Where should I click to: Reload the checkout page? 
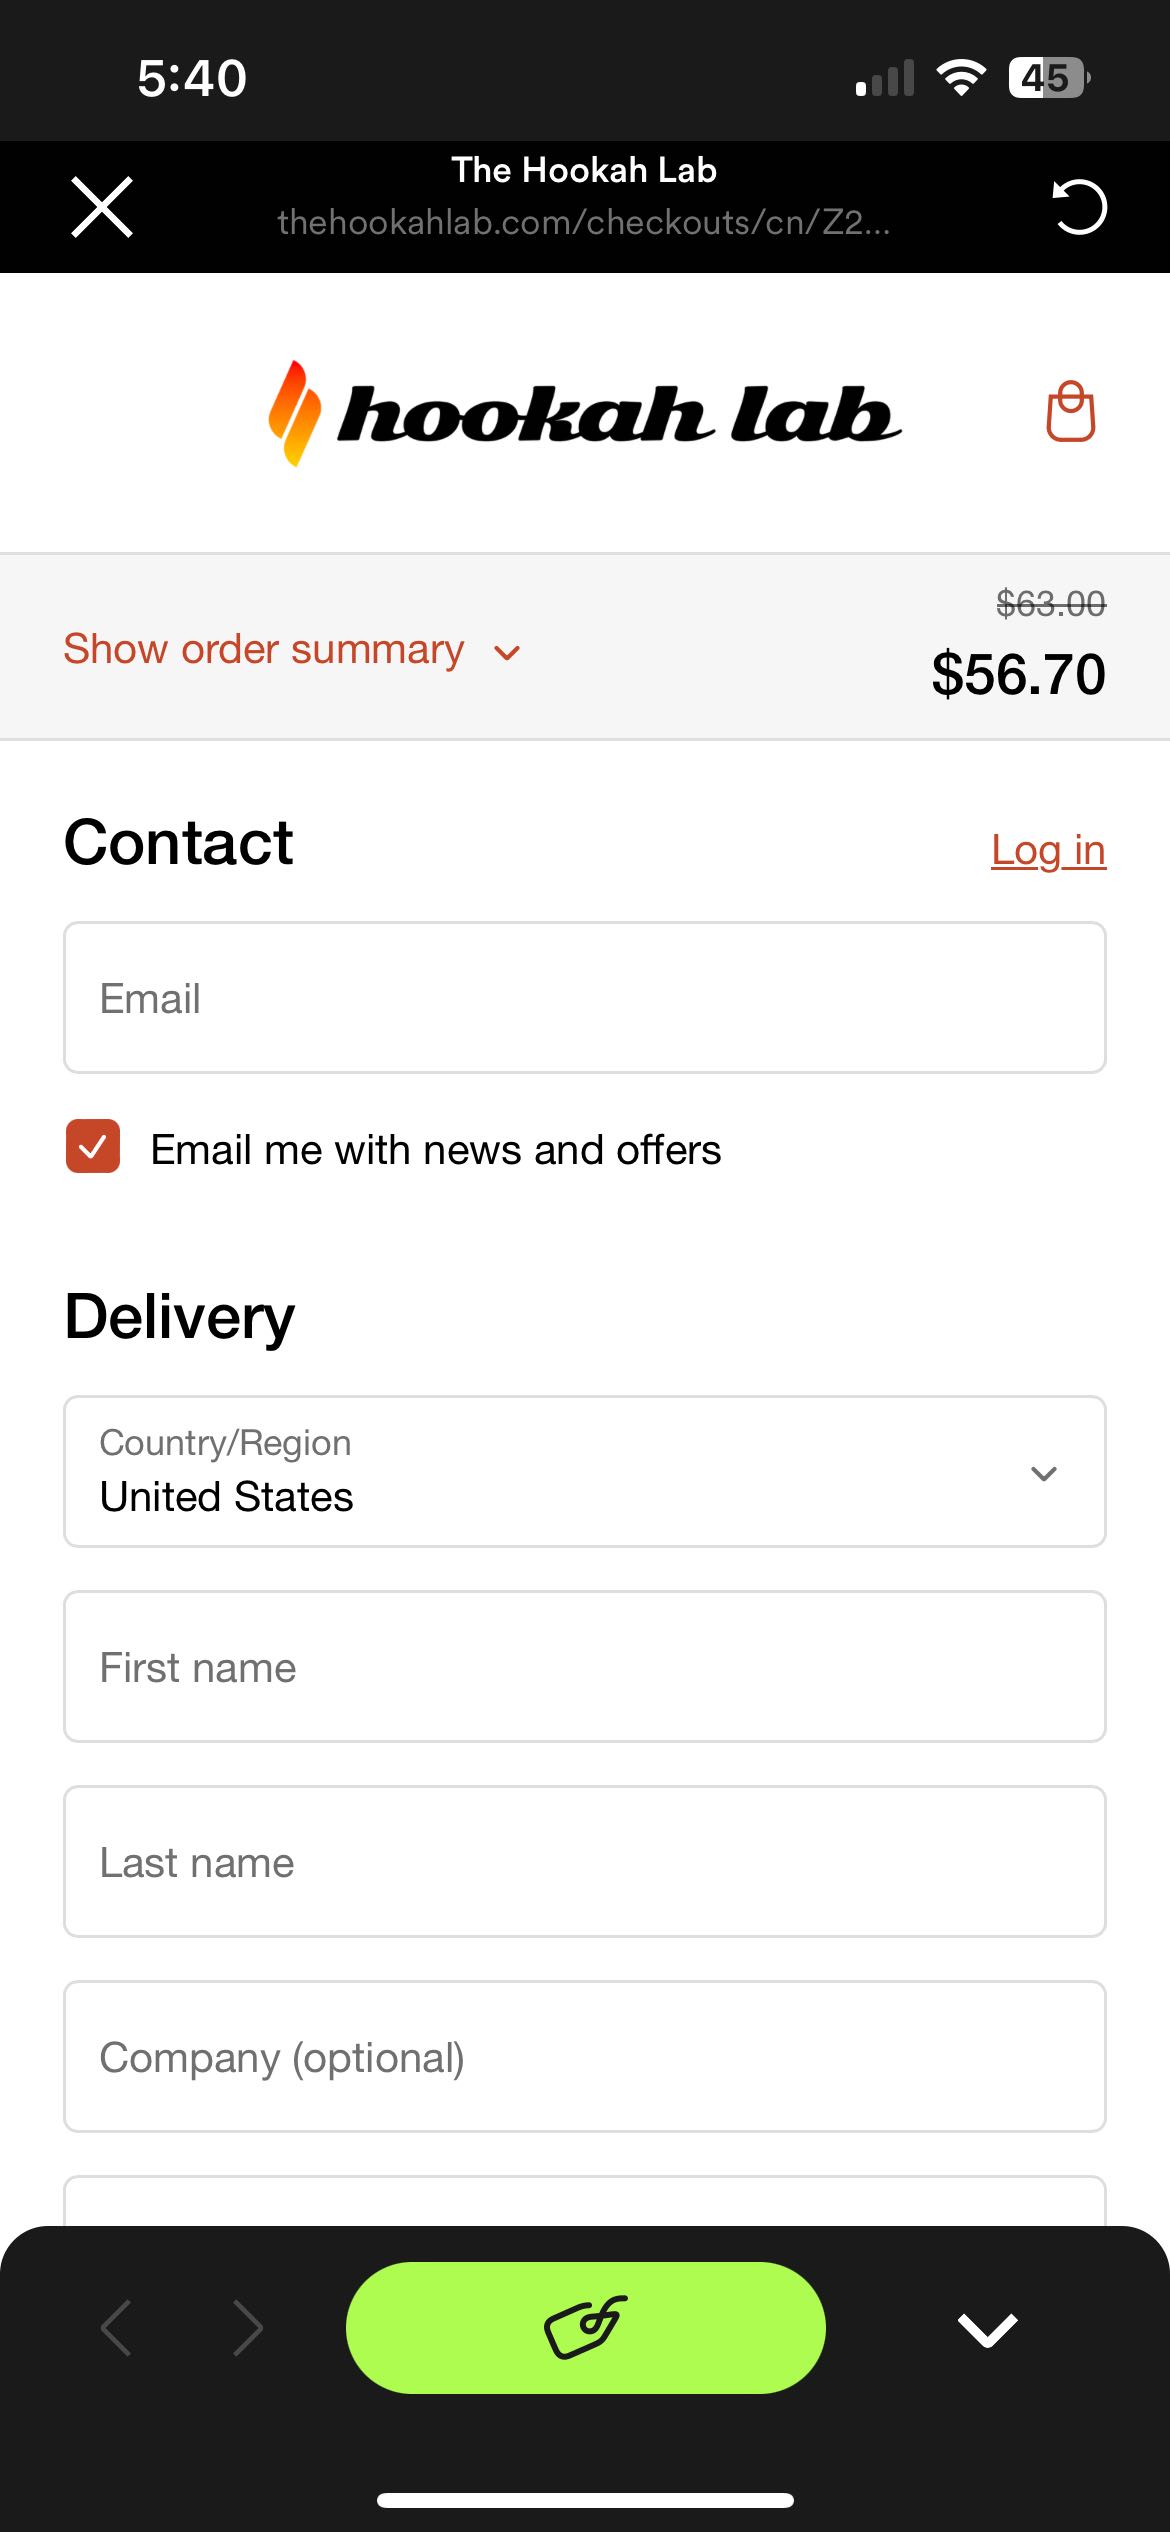pyautogui.click(x=1080, y=207)
